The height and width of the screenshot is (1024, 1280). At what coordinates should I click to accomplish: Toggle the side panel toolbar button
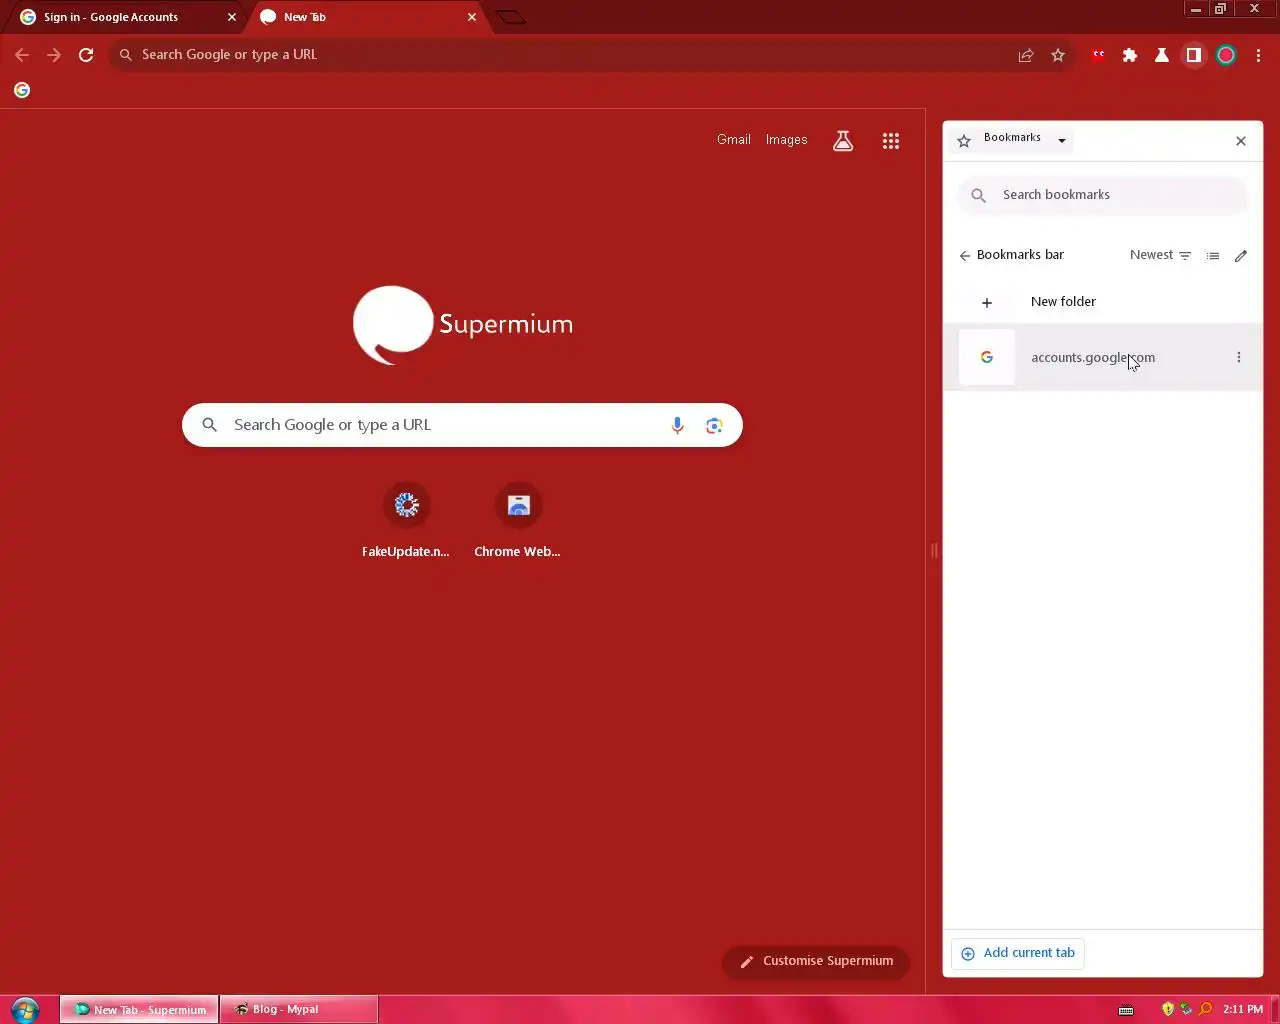coord(1194,55)
